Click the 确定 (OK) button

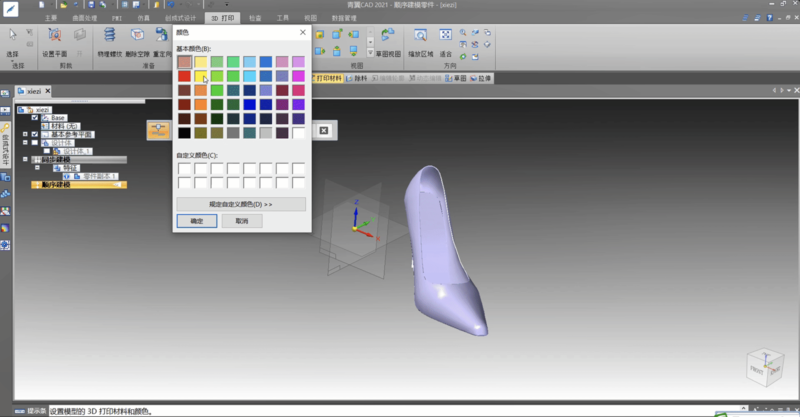[x=196, y=221]
